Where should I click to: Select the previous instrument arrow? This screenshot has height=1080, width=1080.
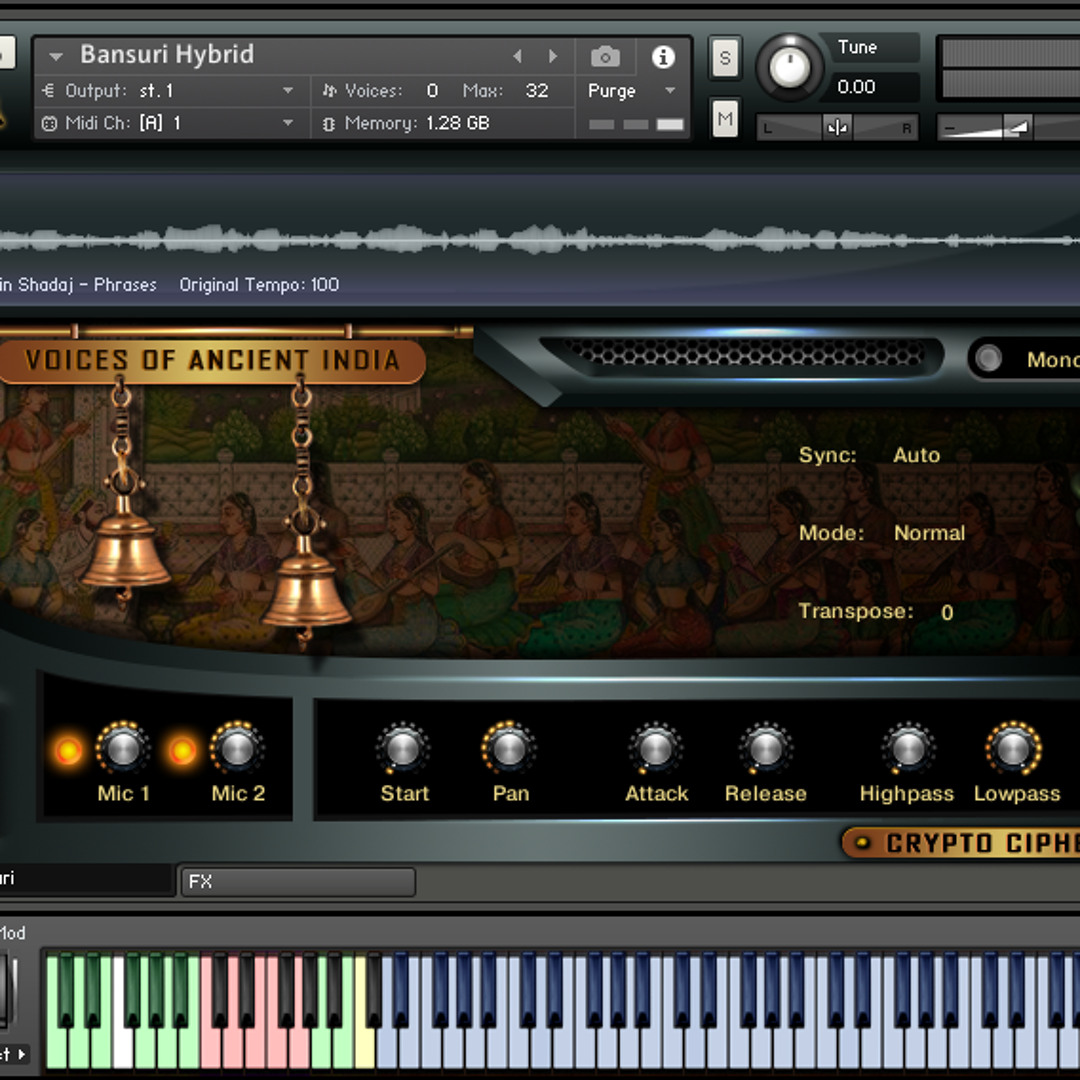(x=517, y=56)
